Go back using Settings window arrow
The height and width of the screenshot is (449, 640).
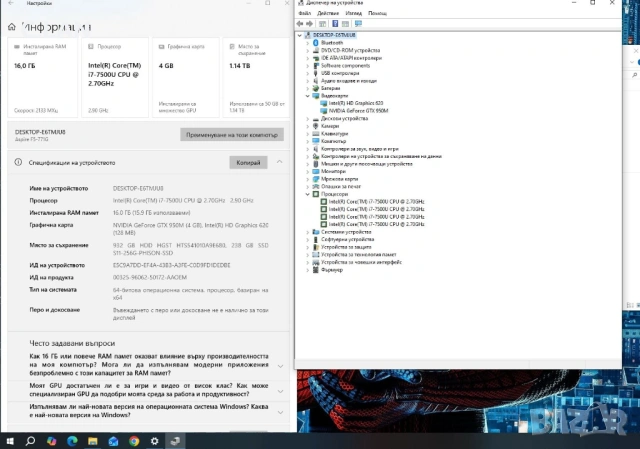coord(11,3)
